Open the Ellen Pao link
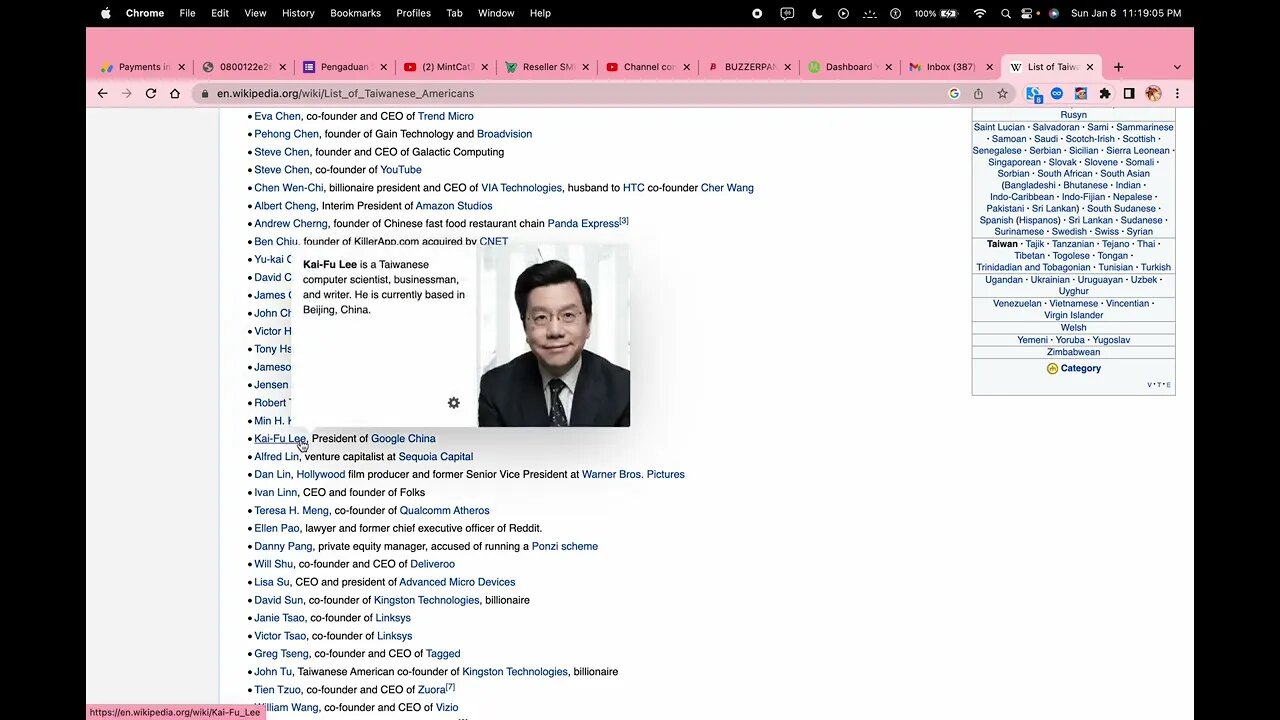The width and height of the screenshot is (1280, 720). [277, 529]
